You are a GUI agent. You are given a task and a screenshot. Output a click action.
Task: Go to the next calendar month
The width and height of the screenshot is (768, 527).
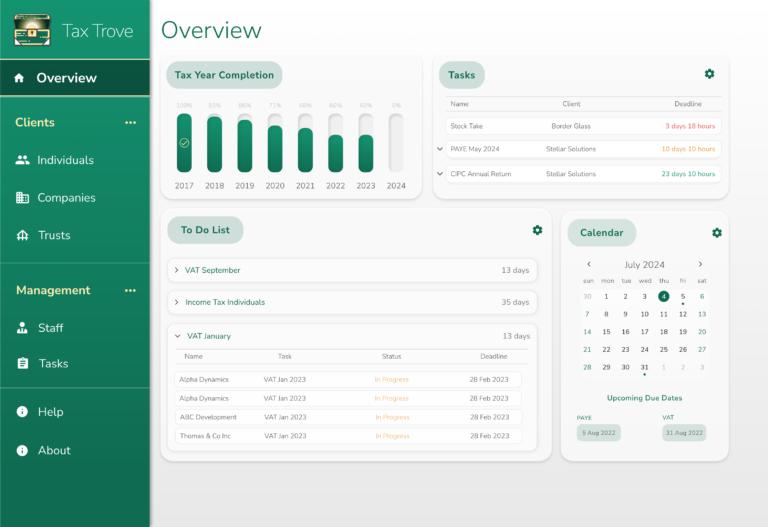[700, 265]
